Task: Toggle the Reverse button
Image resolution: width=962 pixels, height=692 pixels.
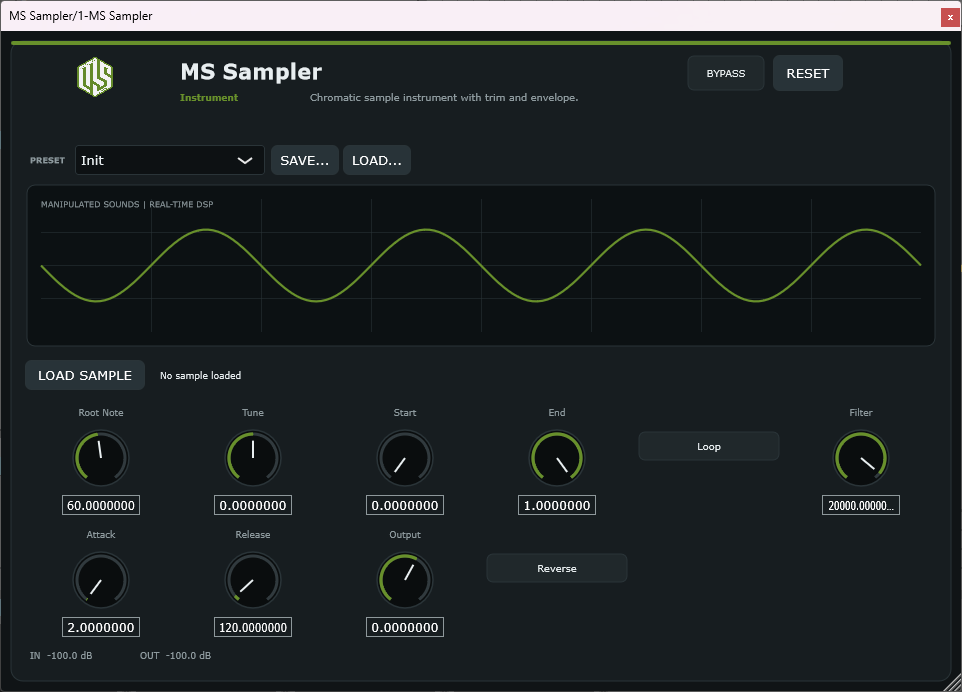Action: [x=556, y=568]
